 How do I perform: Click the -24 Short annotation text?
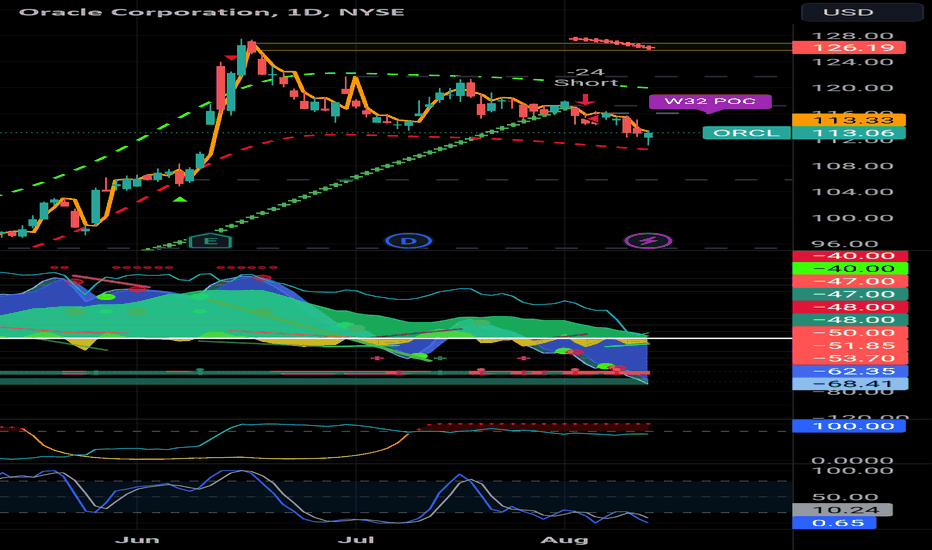586,77
